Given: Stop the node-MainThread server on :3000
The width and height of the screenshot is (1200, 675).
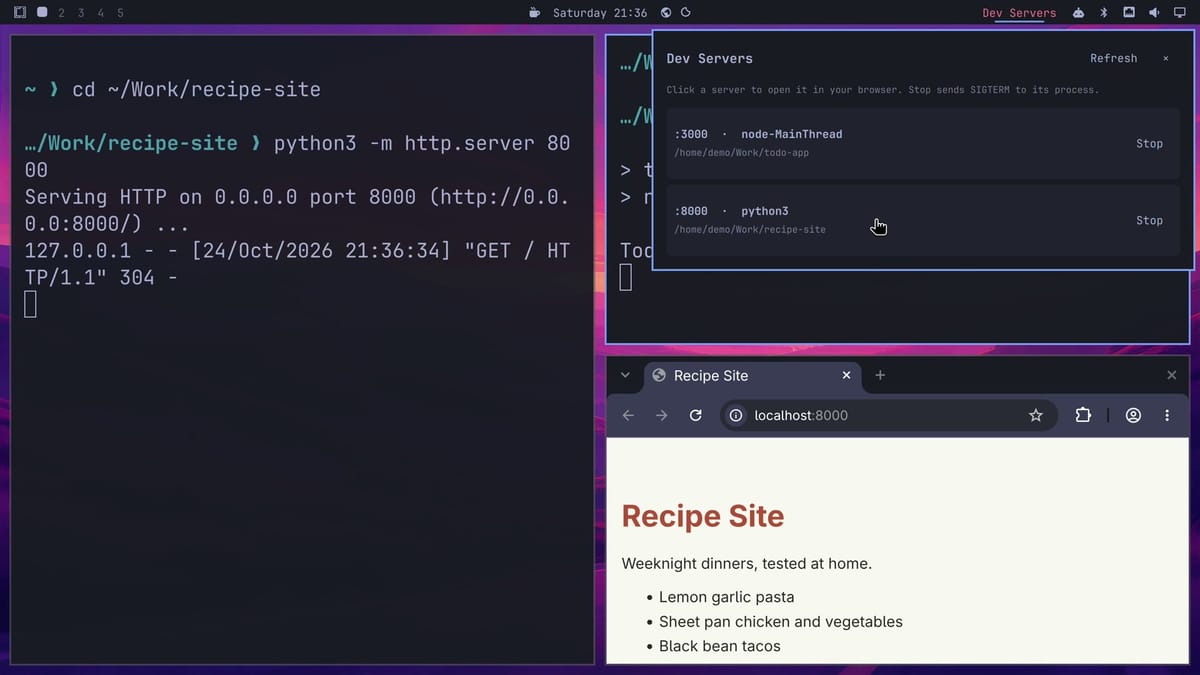Looking at the screenshot, I should (1149, 143).
